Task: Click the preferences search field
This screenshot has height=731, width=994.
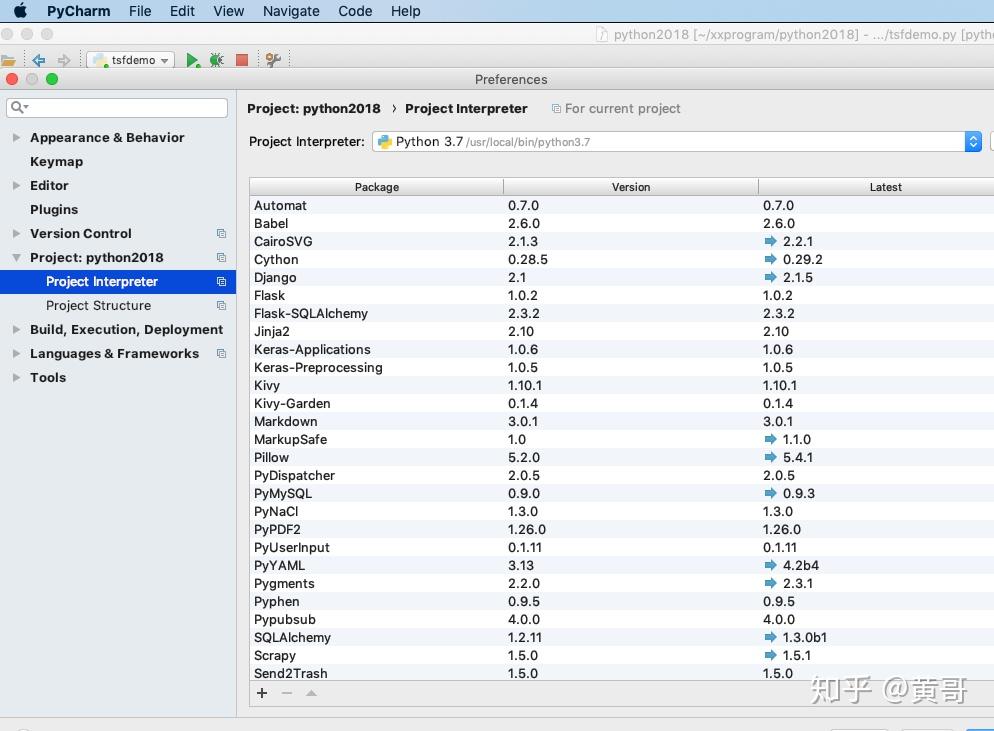Action: pyautogui.click(x=125, y=107)
